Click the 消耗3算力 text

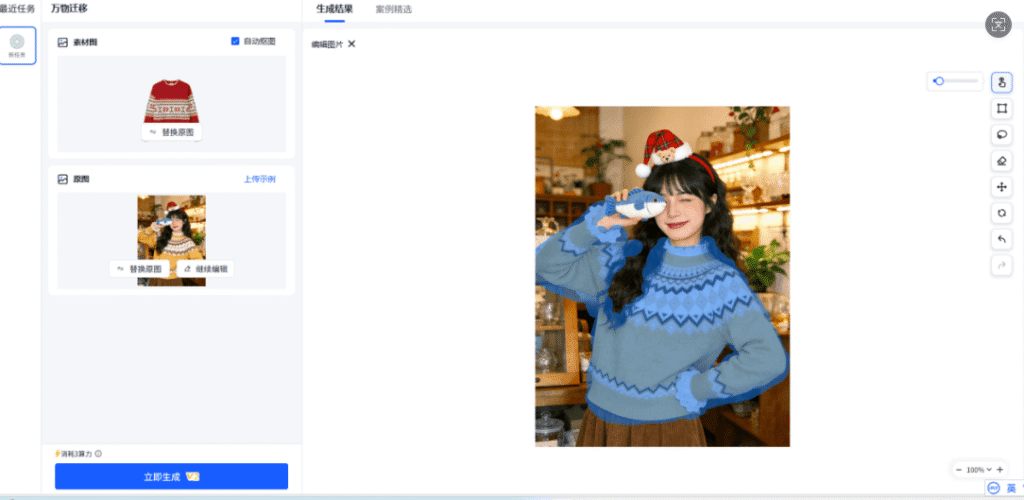click(x=76, y=454)
